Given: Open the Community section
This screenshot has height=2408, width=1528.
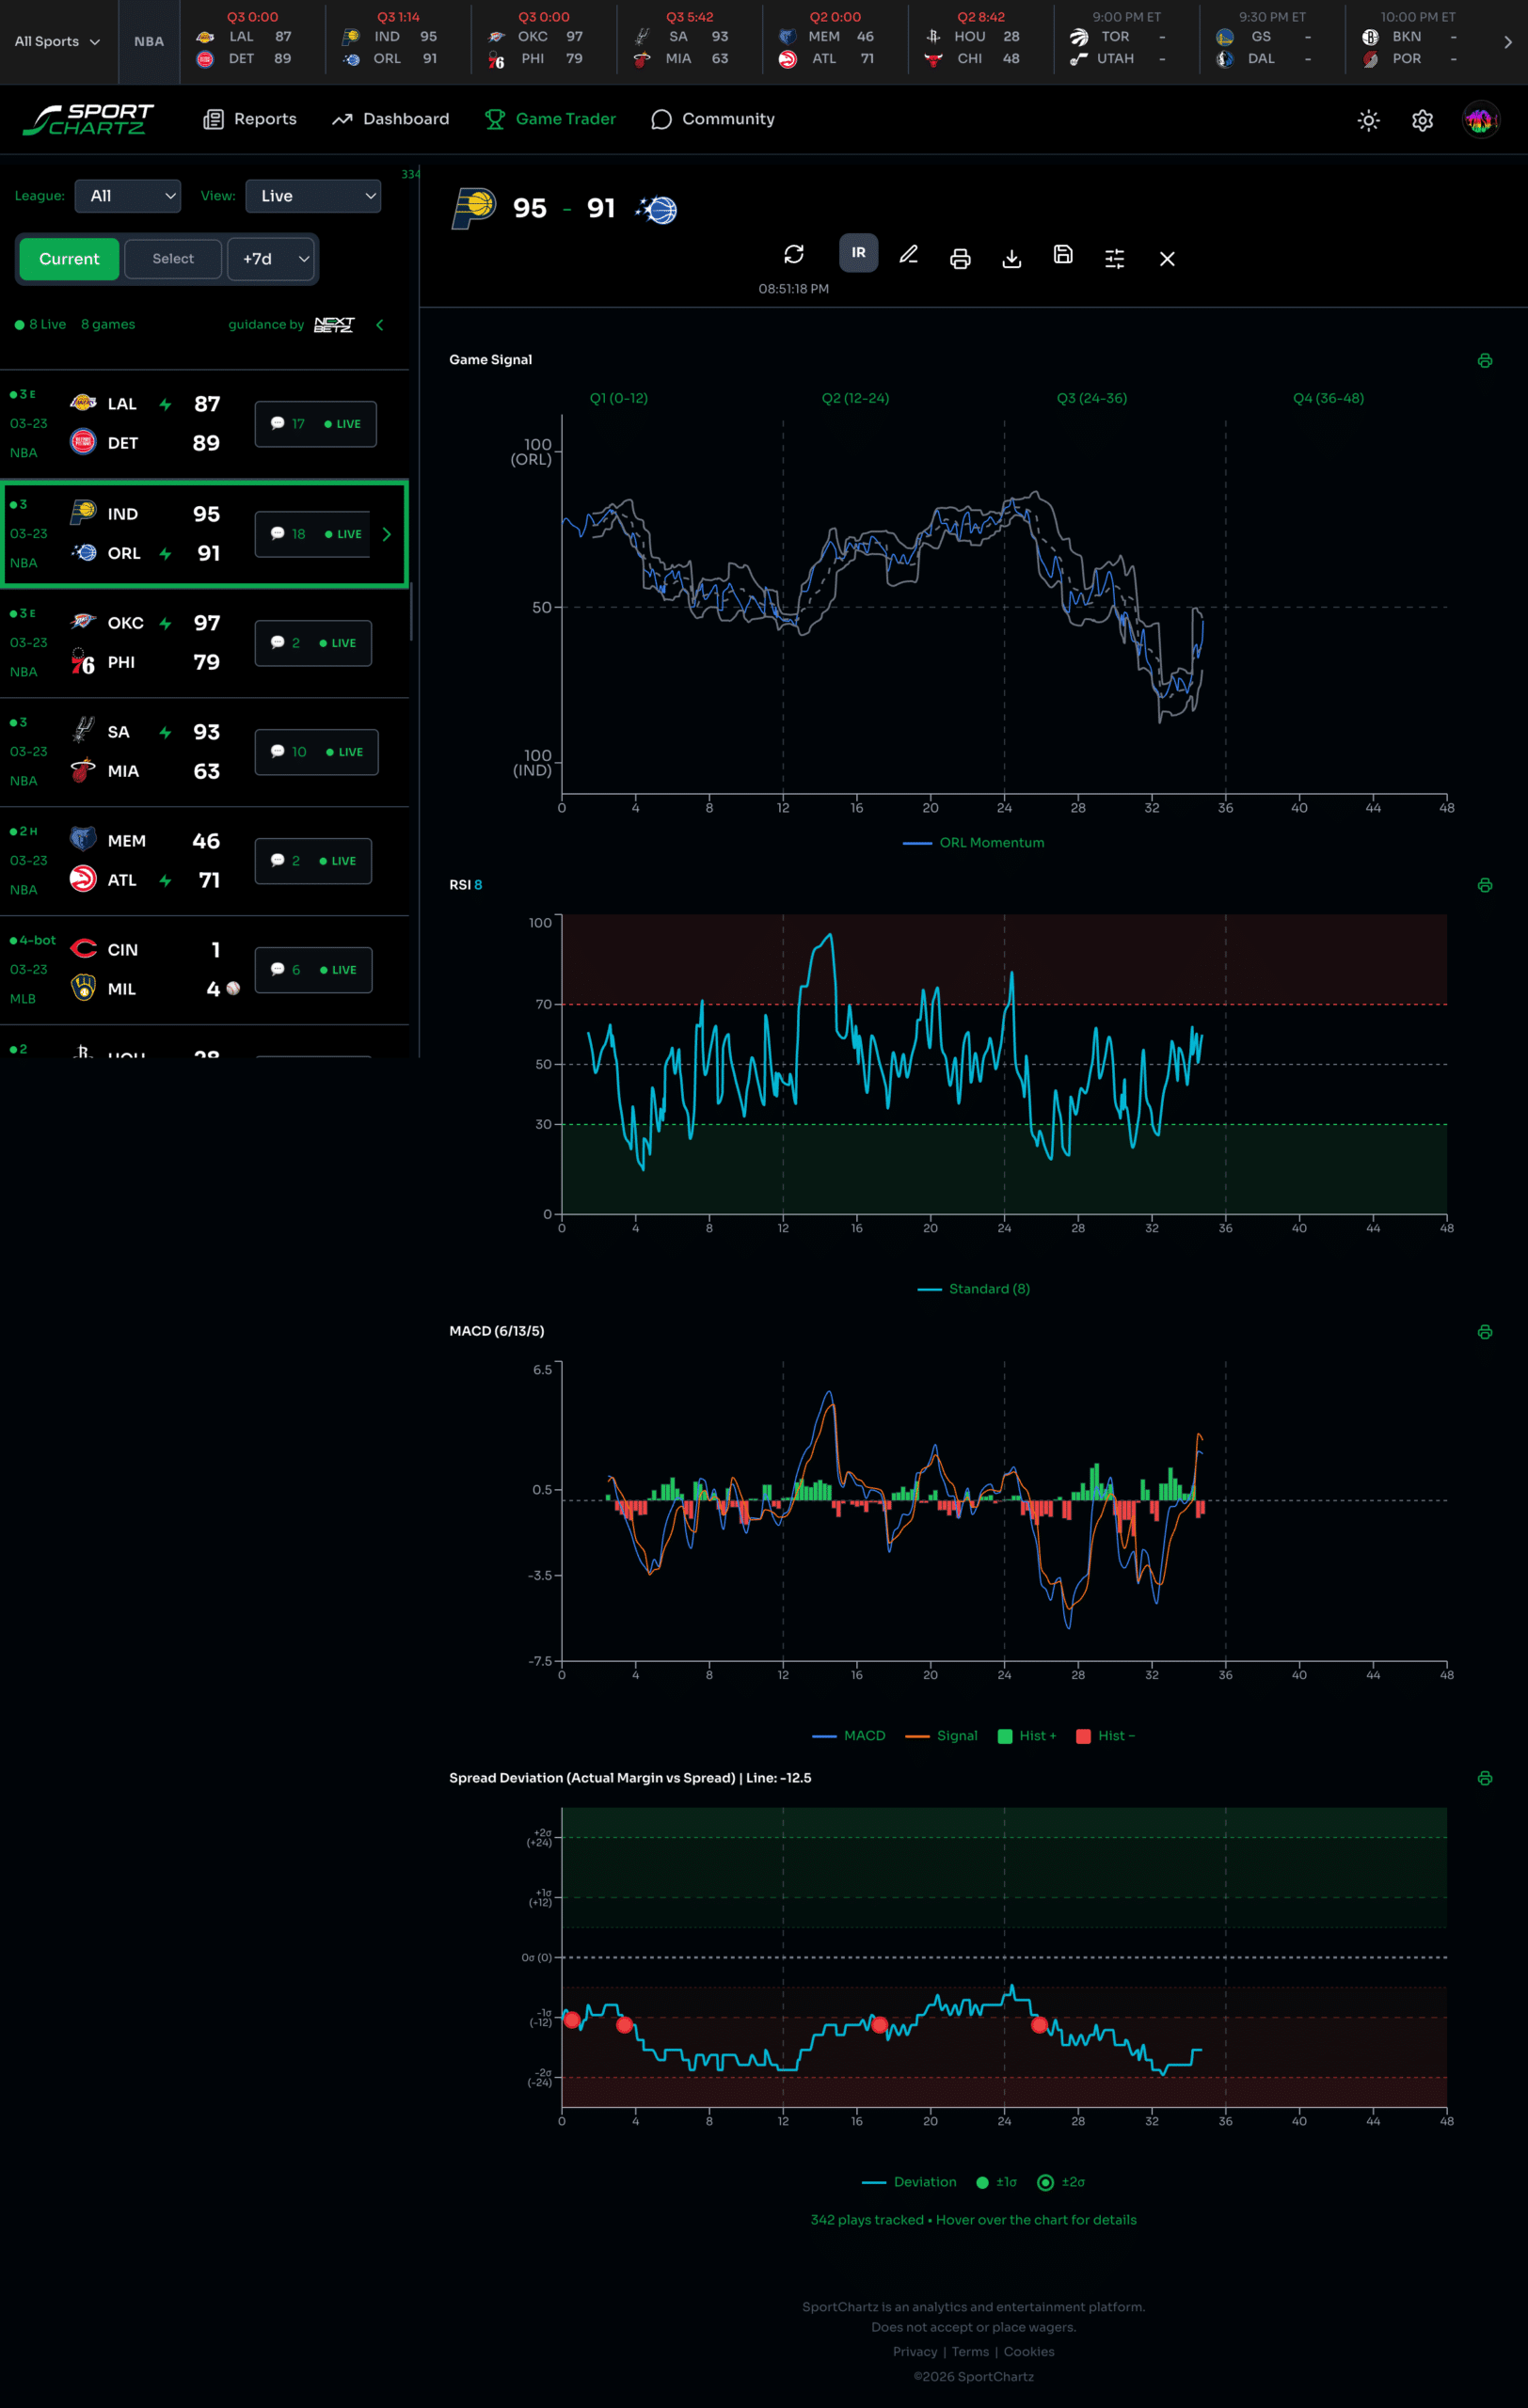Looking at the screenshot, I should (x=713, y=119).
